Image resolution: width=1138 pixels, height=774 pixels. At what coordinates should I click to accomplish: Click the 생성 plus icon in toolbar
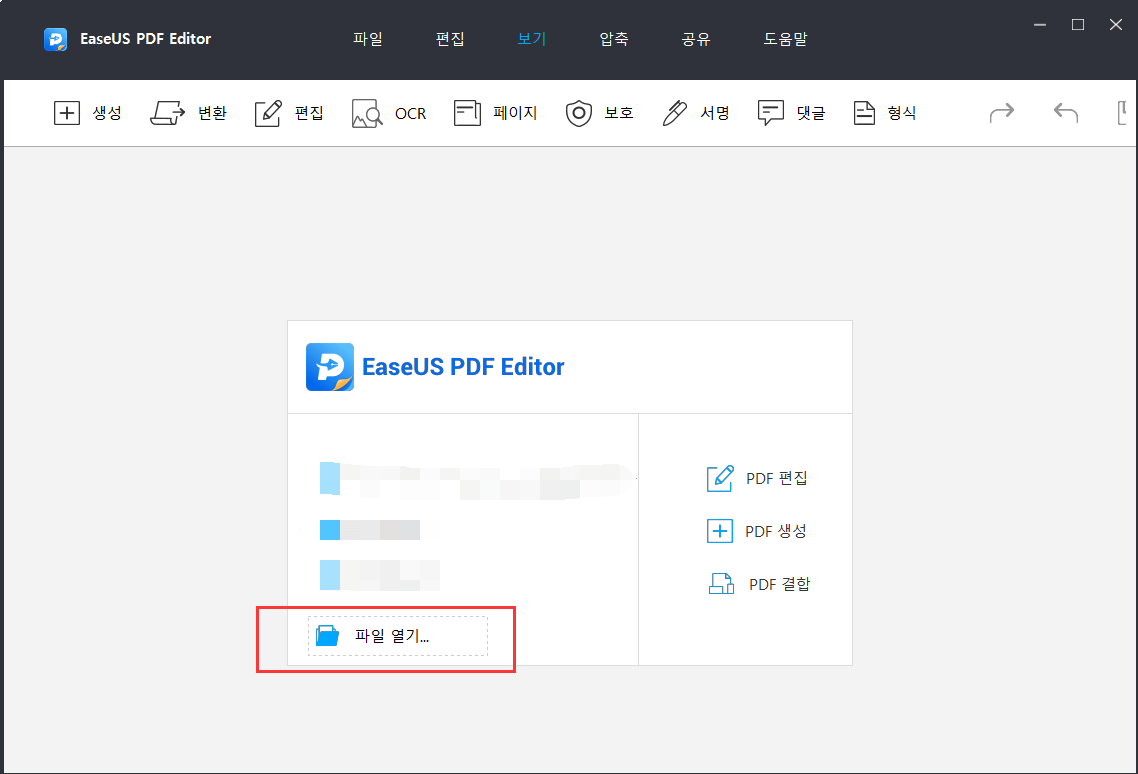click(67, 113)
